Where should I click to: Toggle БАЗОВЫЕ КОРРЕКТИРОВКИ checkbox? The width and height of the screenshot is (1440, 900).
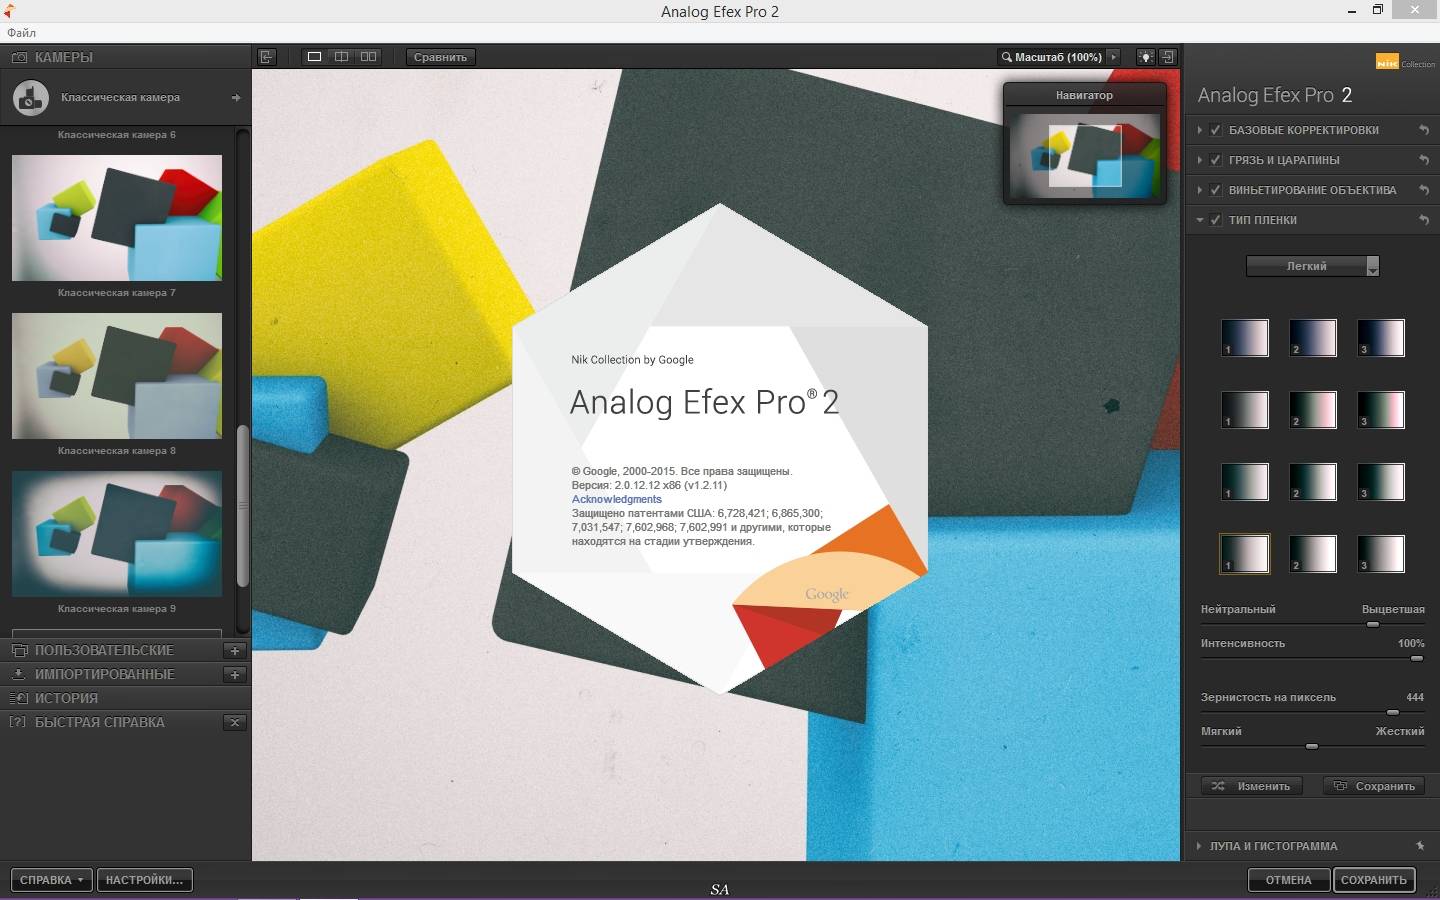(1216, 130)
